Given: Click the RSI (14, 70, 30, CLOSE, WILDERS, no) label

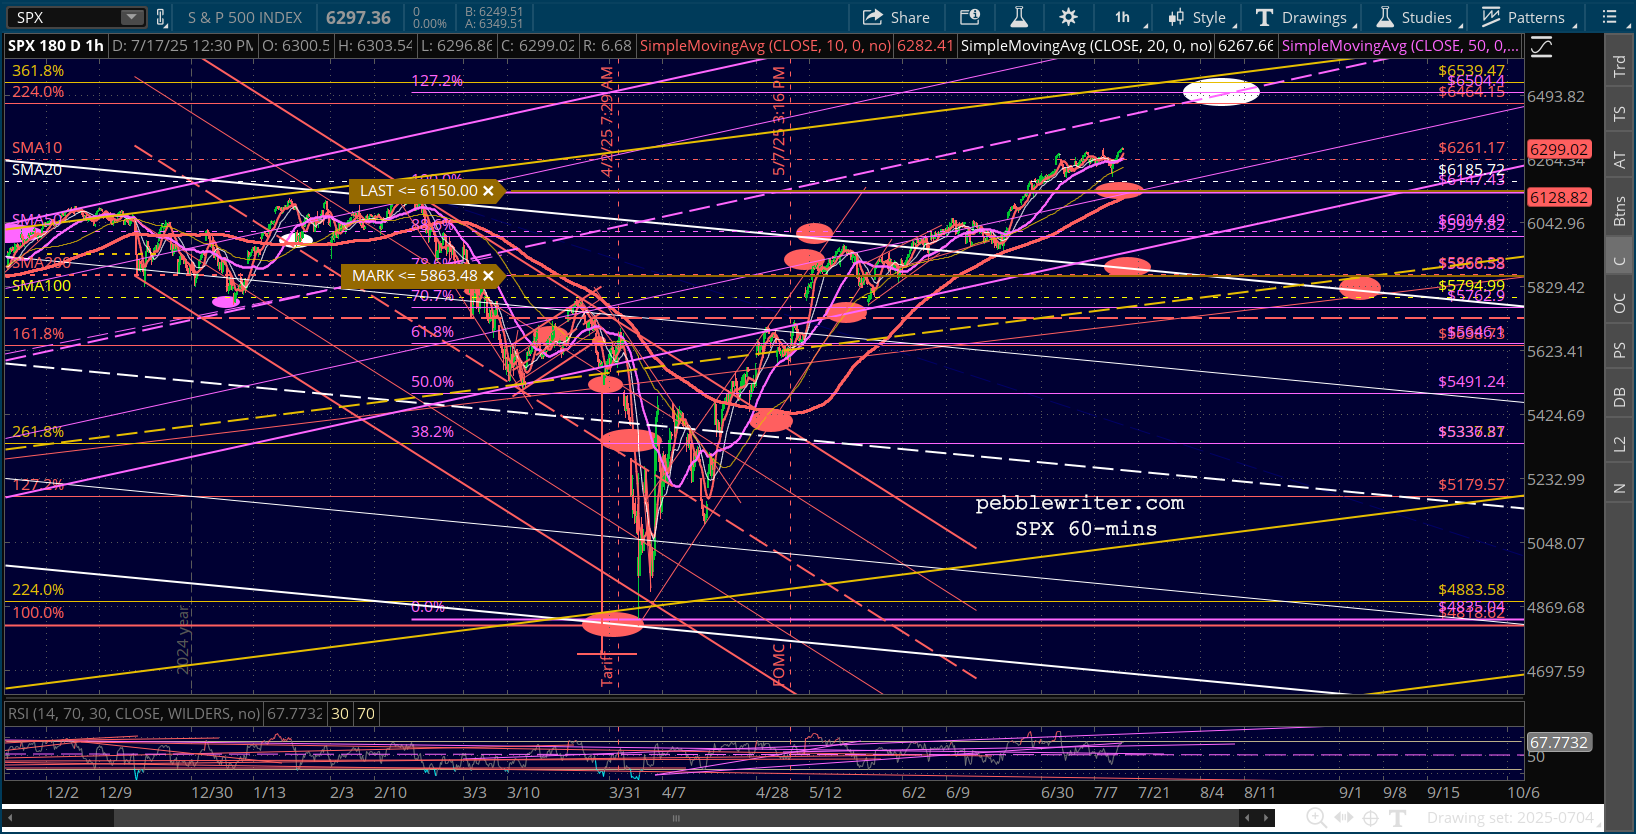Looking at the screenshot, I should 134,714.
